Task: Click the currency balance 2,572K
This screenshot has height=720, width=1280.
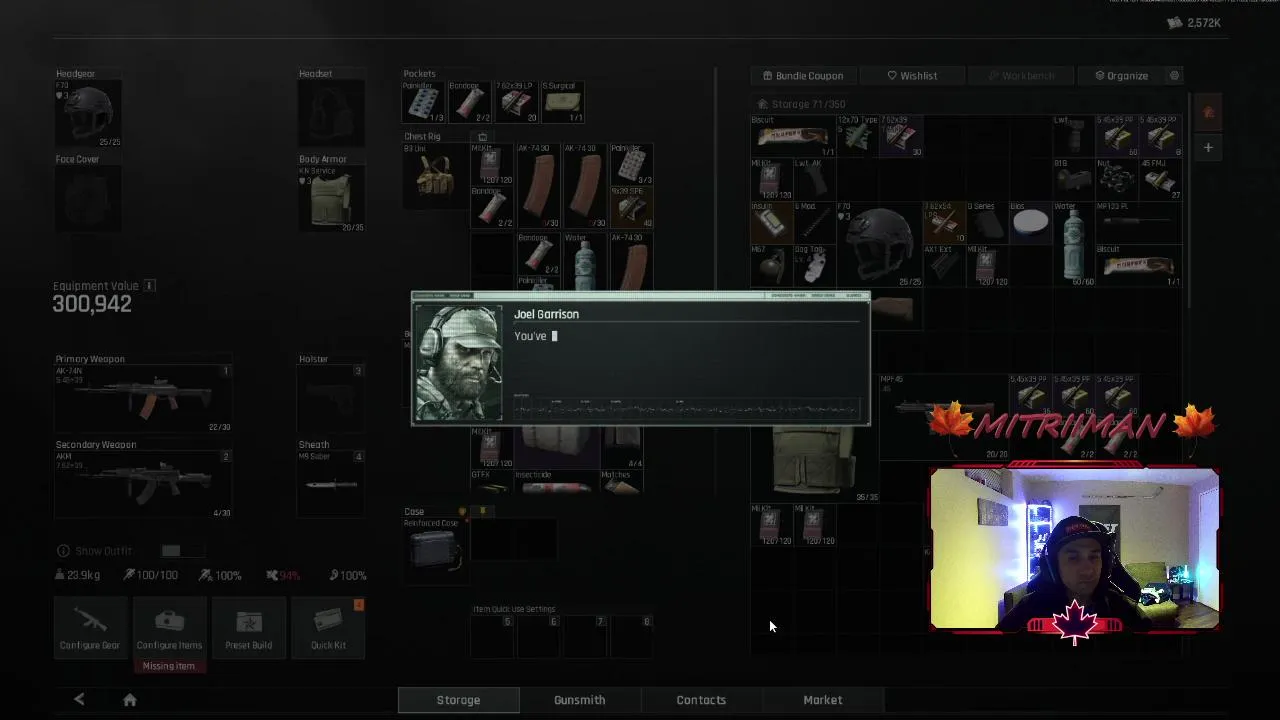Action: 1194,23
